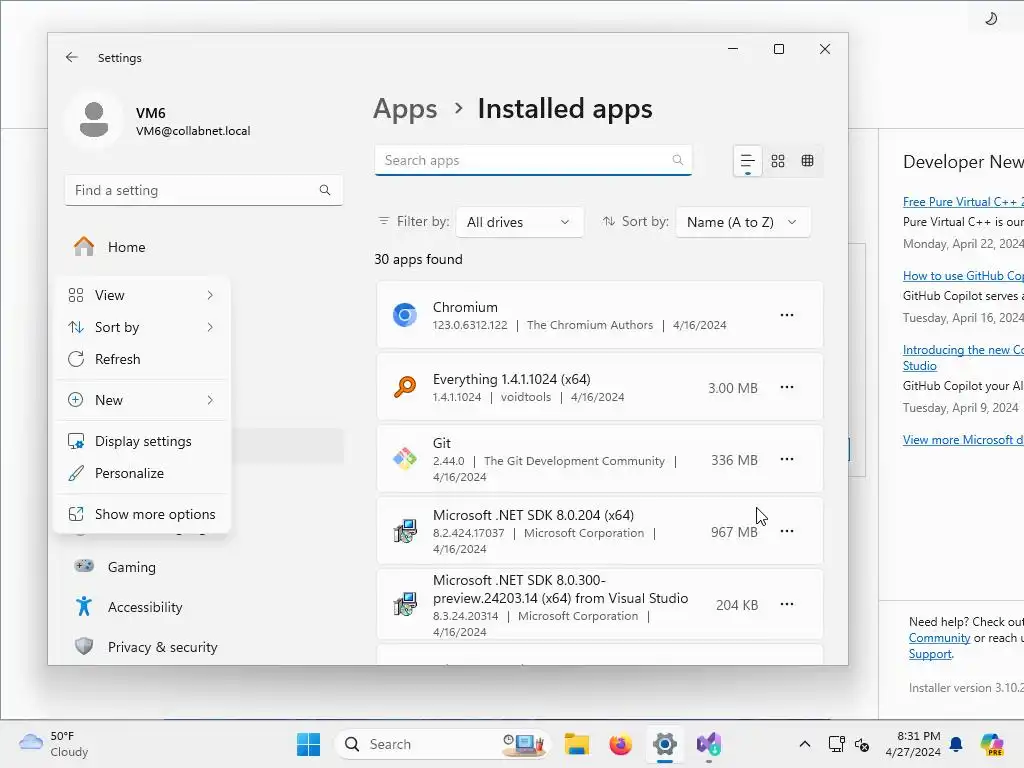Open more options for .NET SDK 8.0.300-preview
1024x768 pixels.
coord(787,604)
